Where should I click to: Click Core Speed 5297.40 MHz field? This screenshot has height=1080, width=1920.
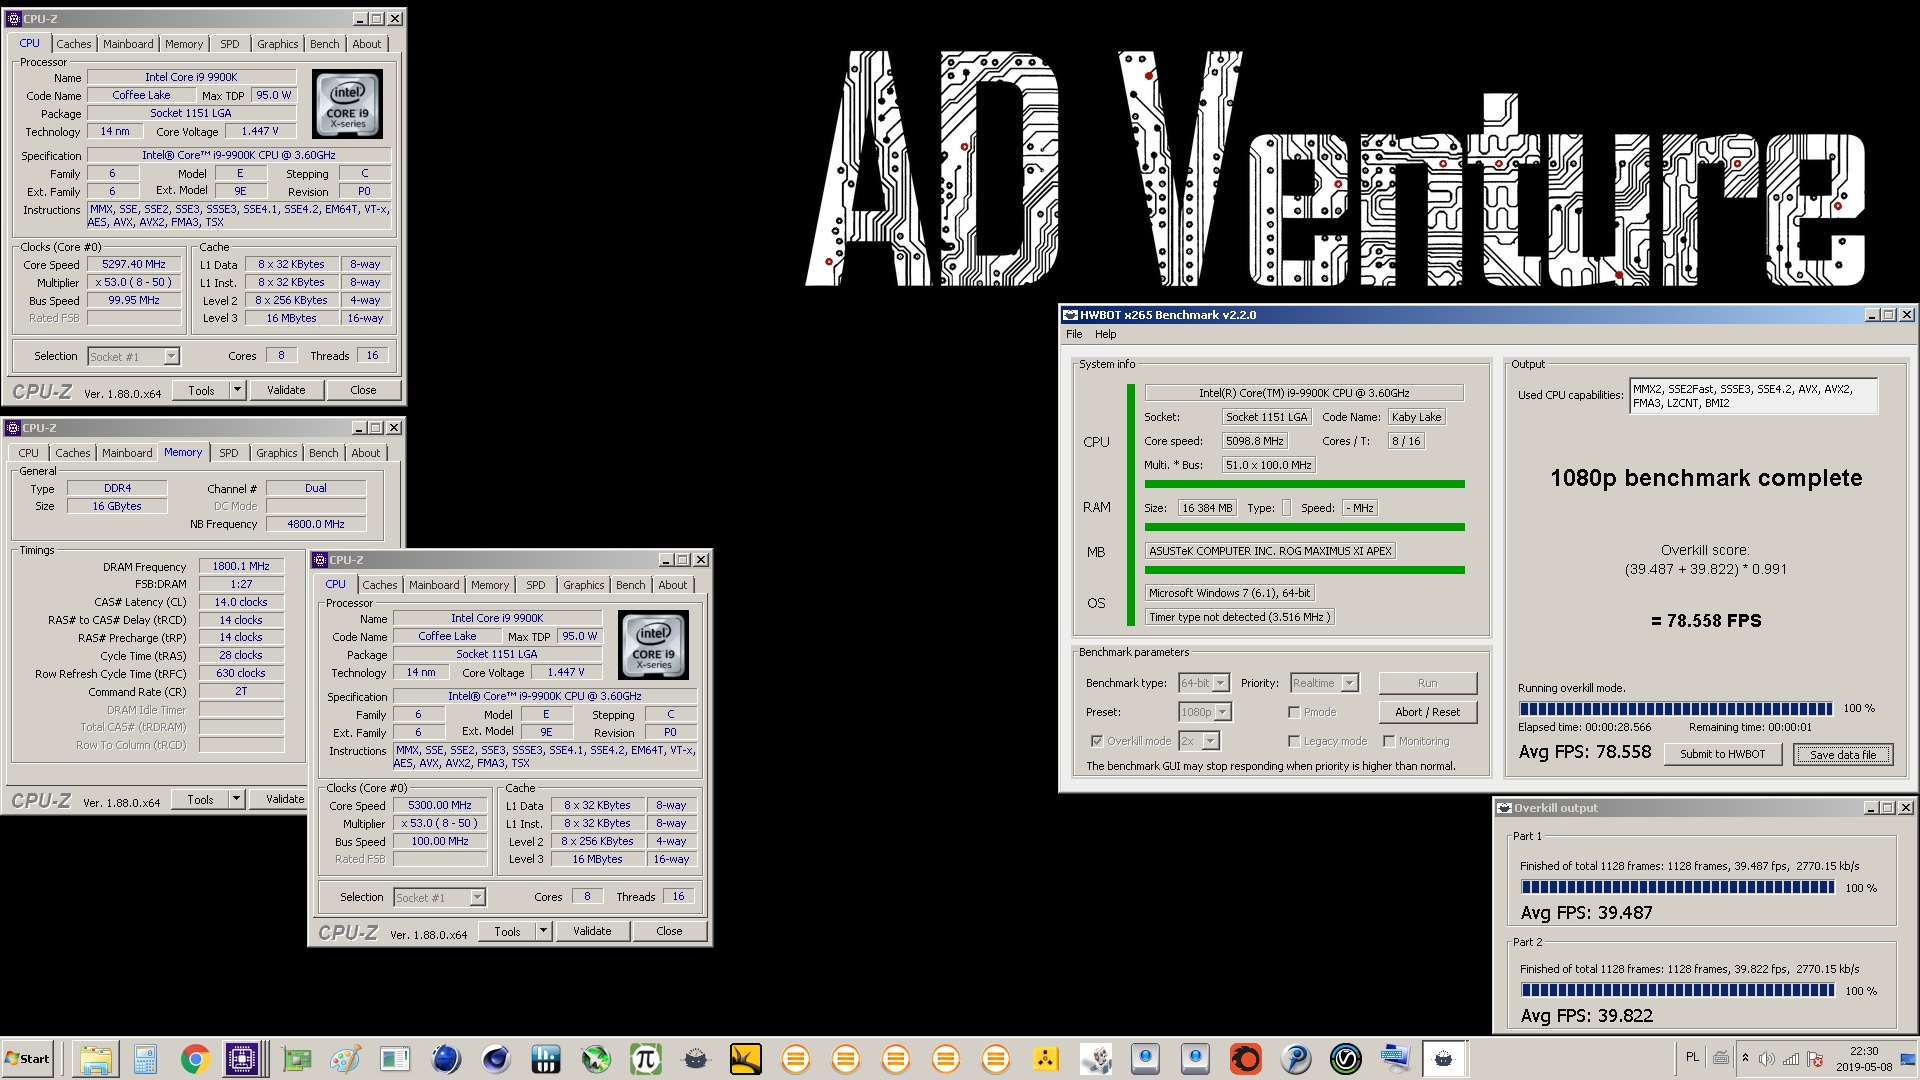tap(134, 265)
